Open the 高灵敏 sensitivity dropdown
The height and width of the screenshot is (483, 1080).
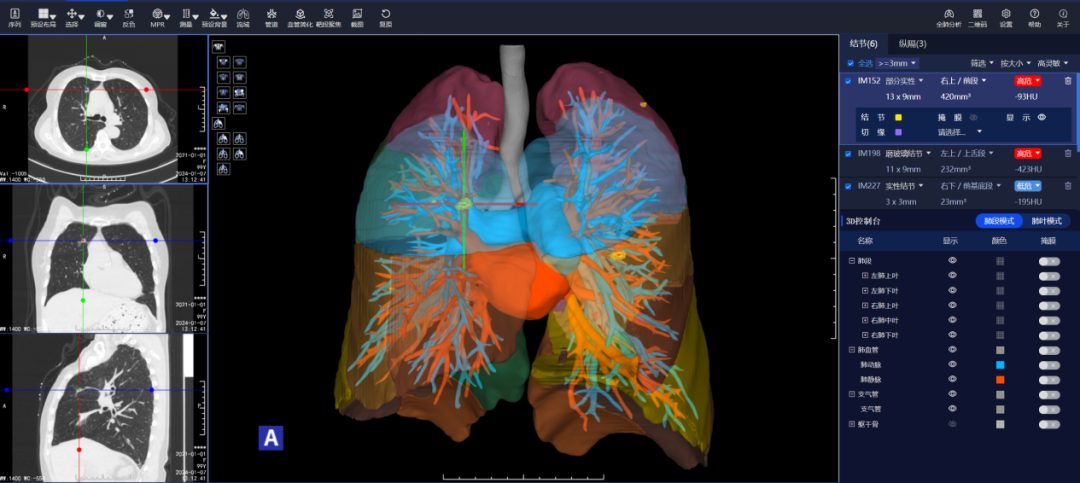1052,63
